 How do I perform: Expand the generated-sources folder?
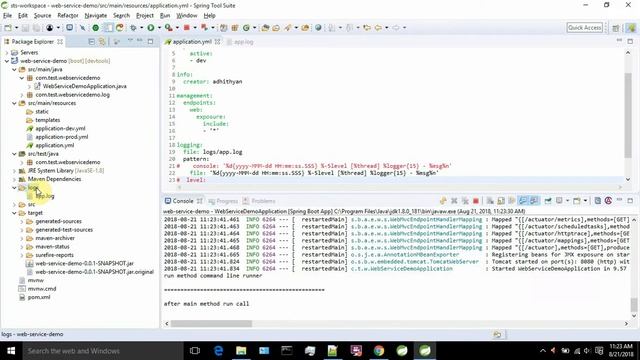pyautogui.click(x=22, y=221)
